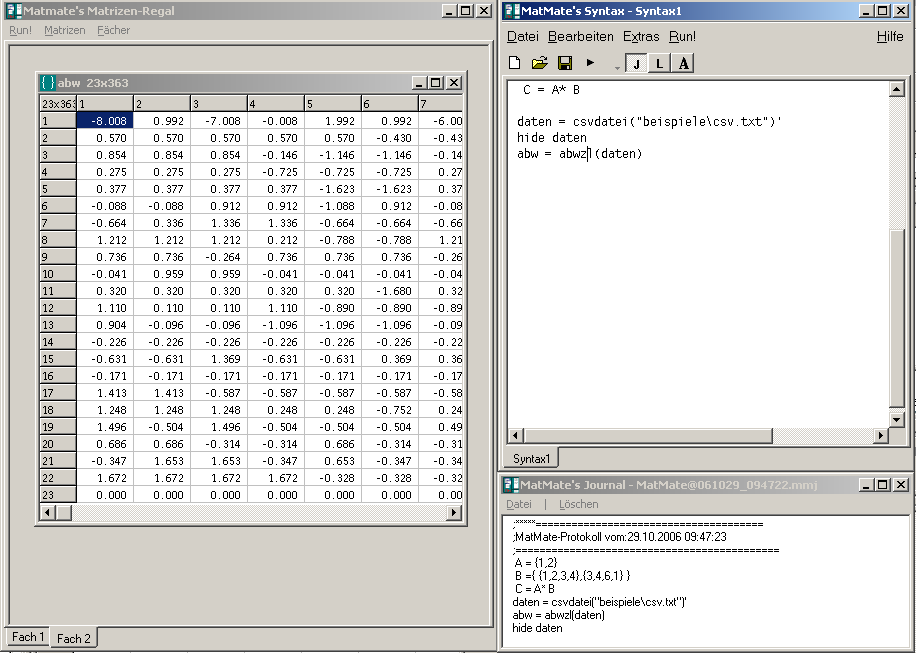Viewport: 916px width, 653px height.
Task: Save syntax using the floppy disk icon
Action: 565,63
